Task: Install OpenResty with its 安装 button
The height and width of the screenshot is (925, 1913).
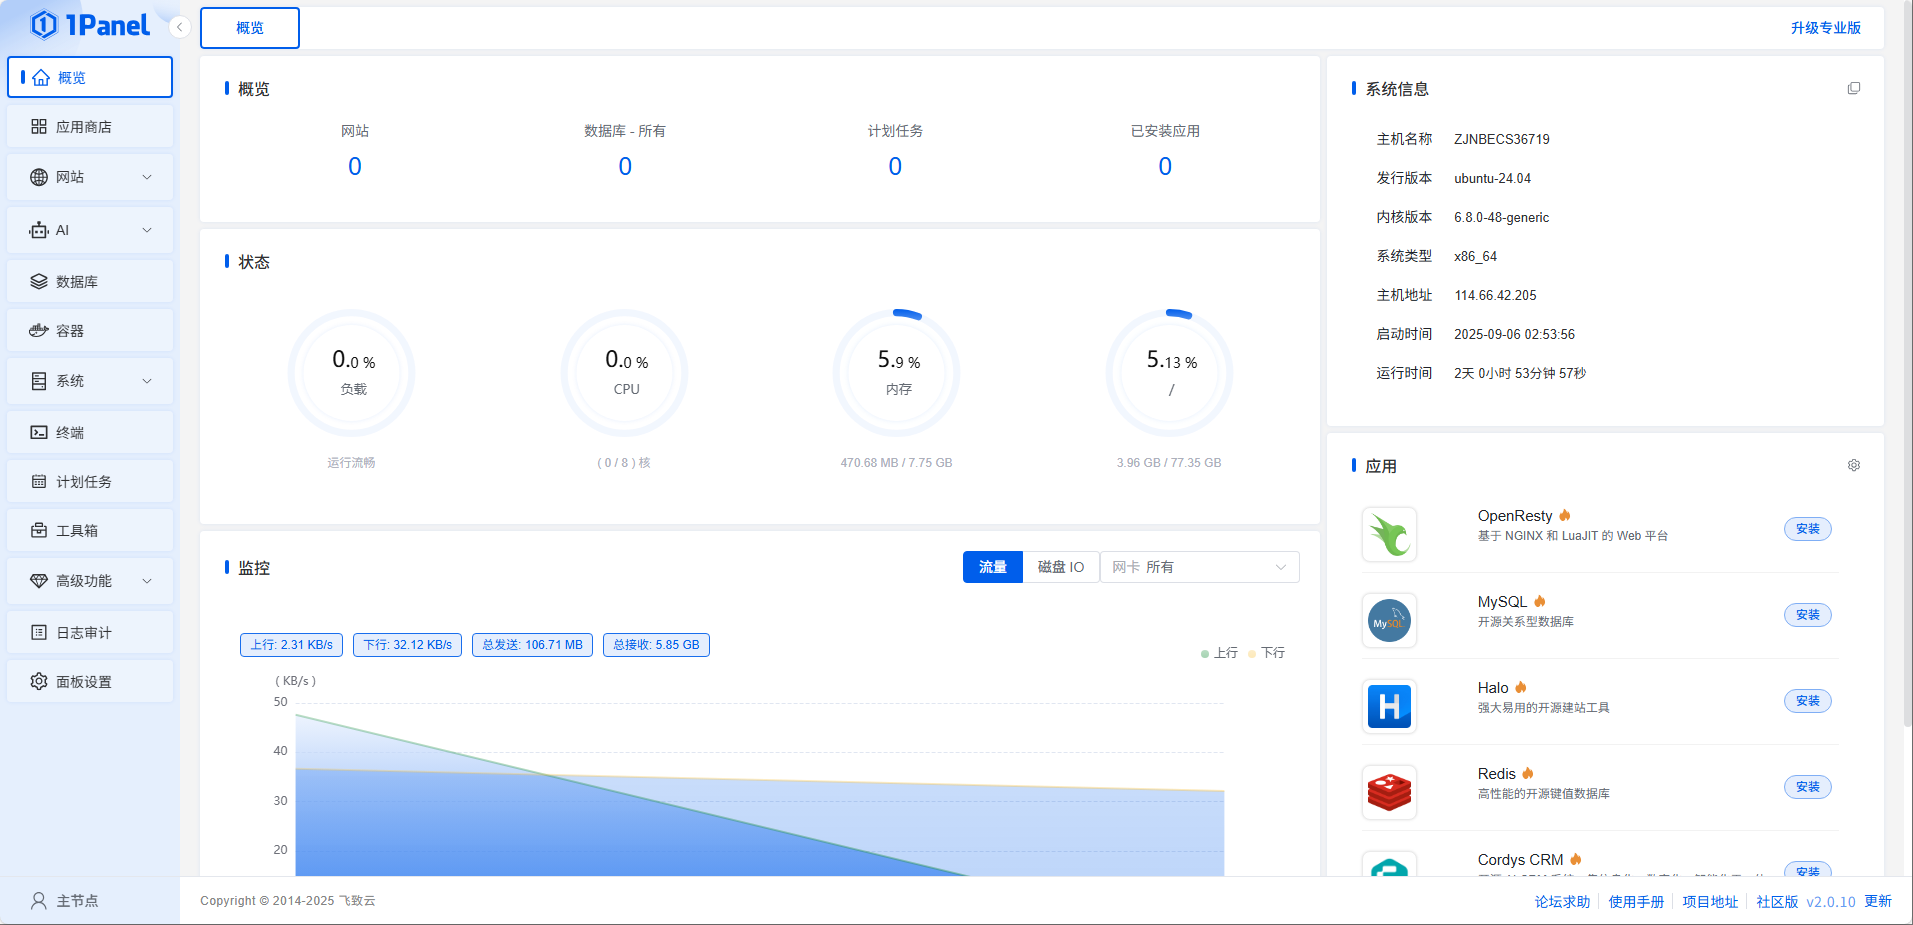Action: (1807, 529)
